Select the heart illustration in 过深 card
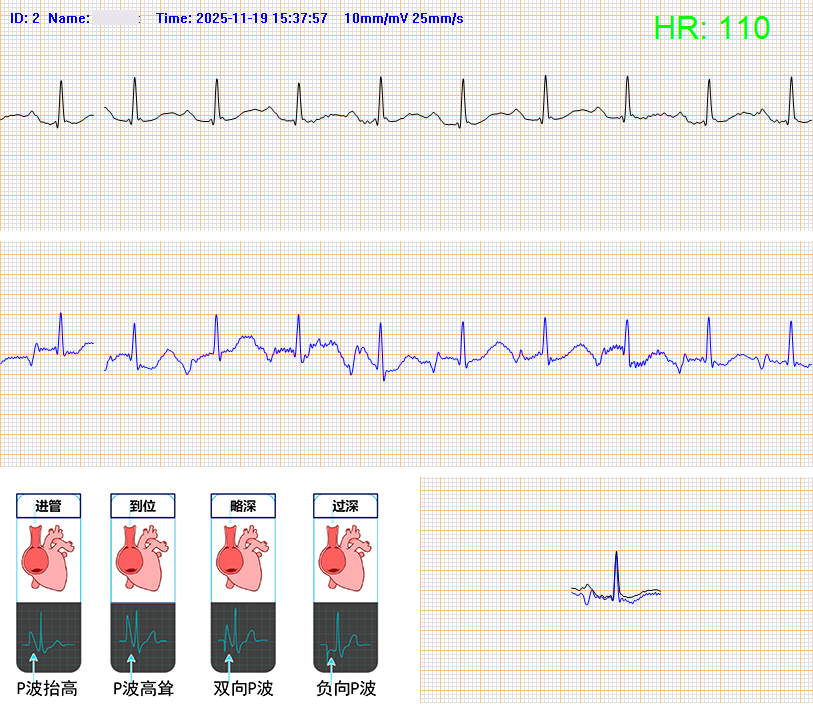The image size is (813, 708). click(x=345, y=560)
